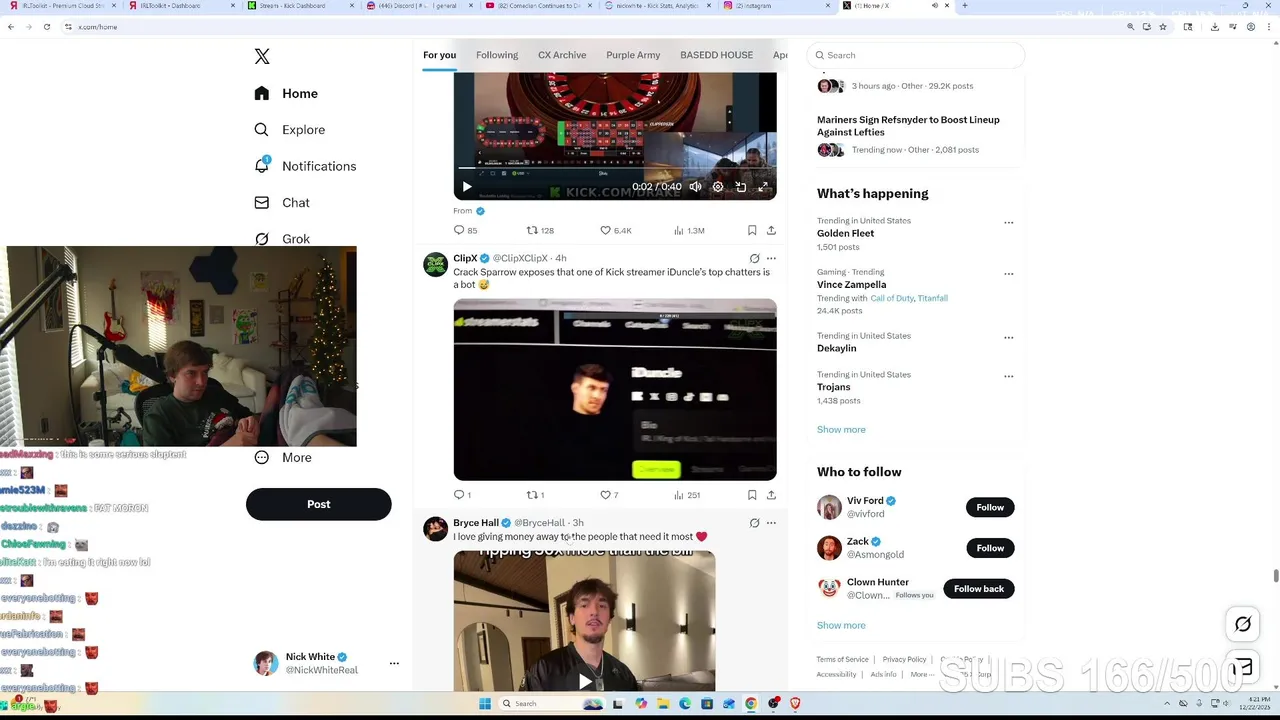The width and height of the screenshot is (1280, 720).
Task: Click Show more under What's happening
Action: 841,429
